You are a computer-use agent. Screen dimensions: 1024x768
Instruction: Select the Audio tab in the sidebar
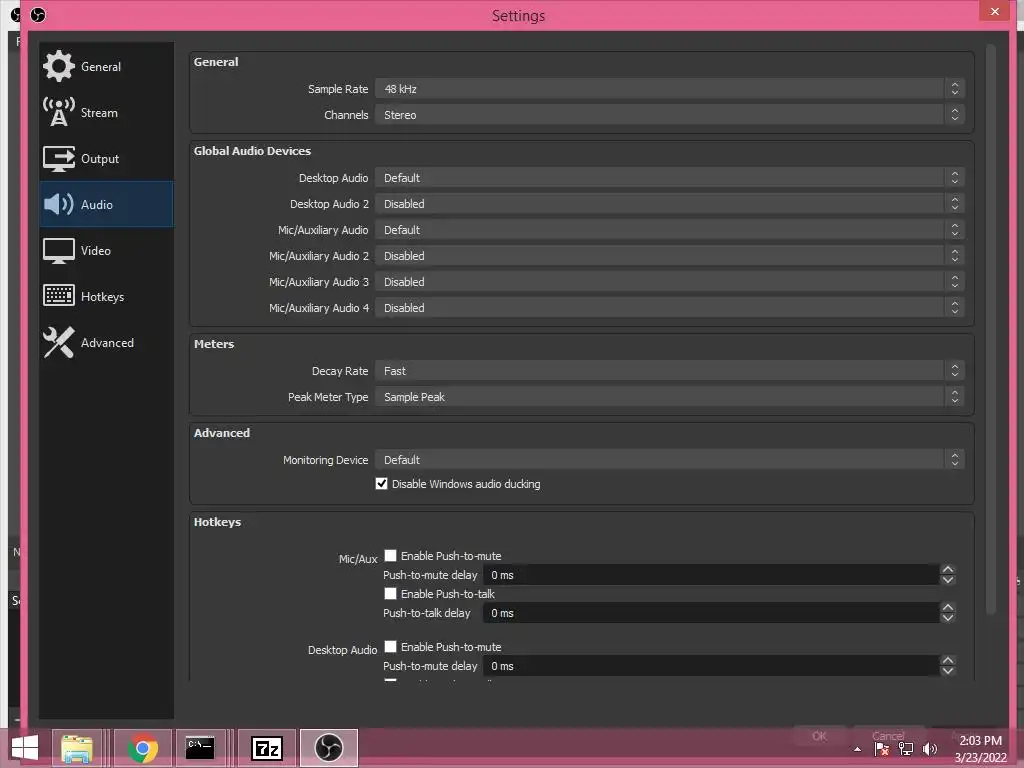tap(106, 204)
